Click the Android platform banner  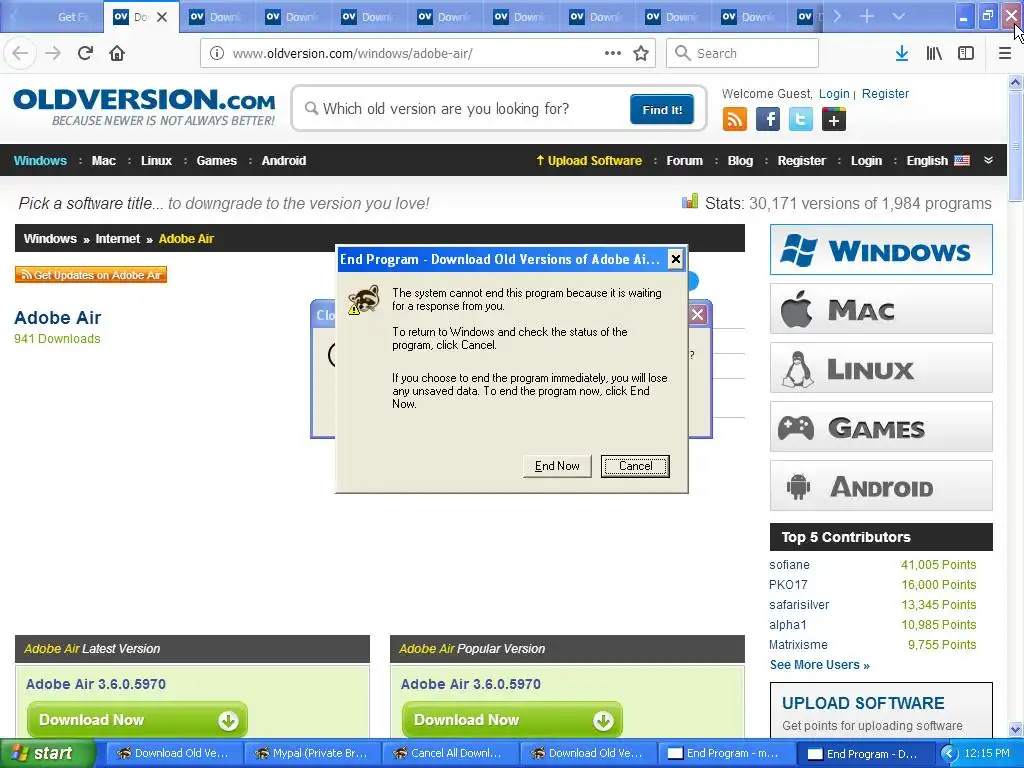pyautogui.click(x=881, y=486)
